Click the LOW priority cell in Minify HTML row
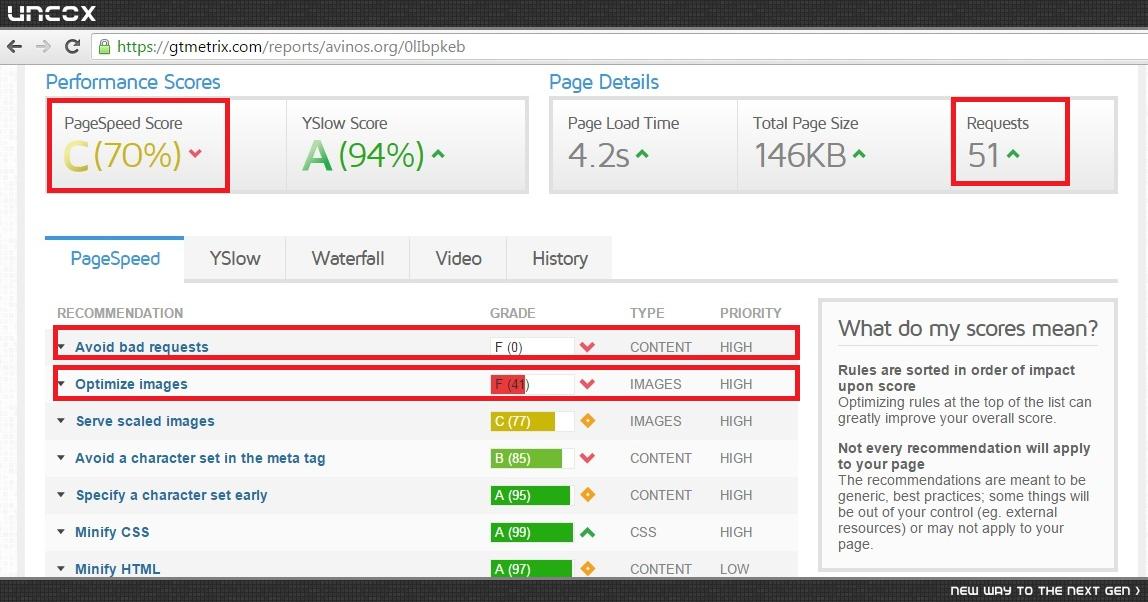 [734, 569]
